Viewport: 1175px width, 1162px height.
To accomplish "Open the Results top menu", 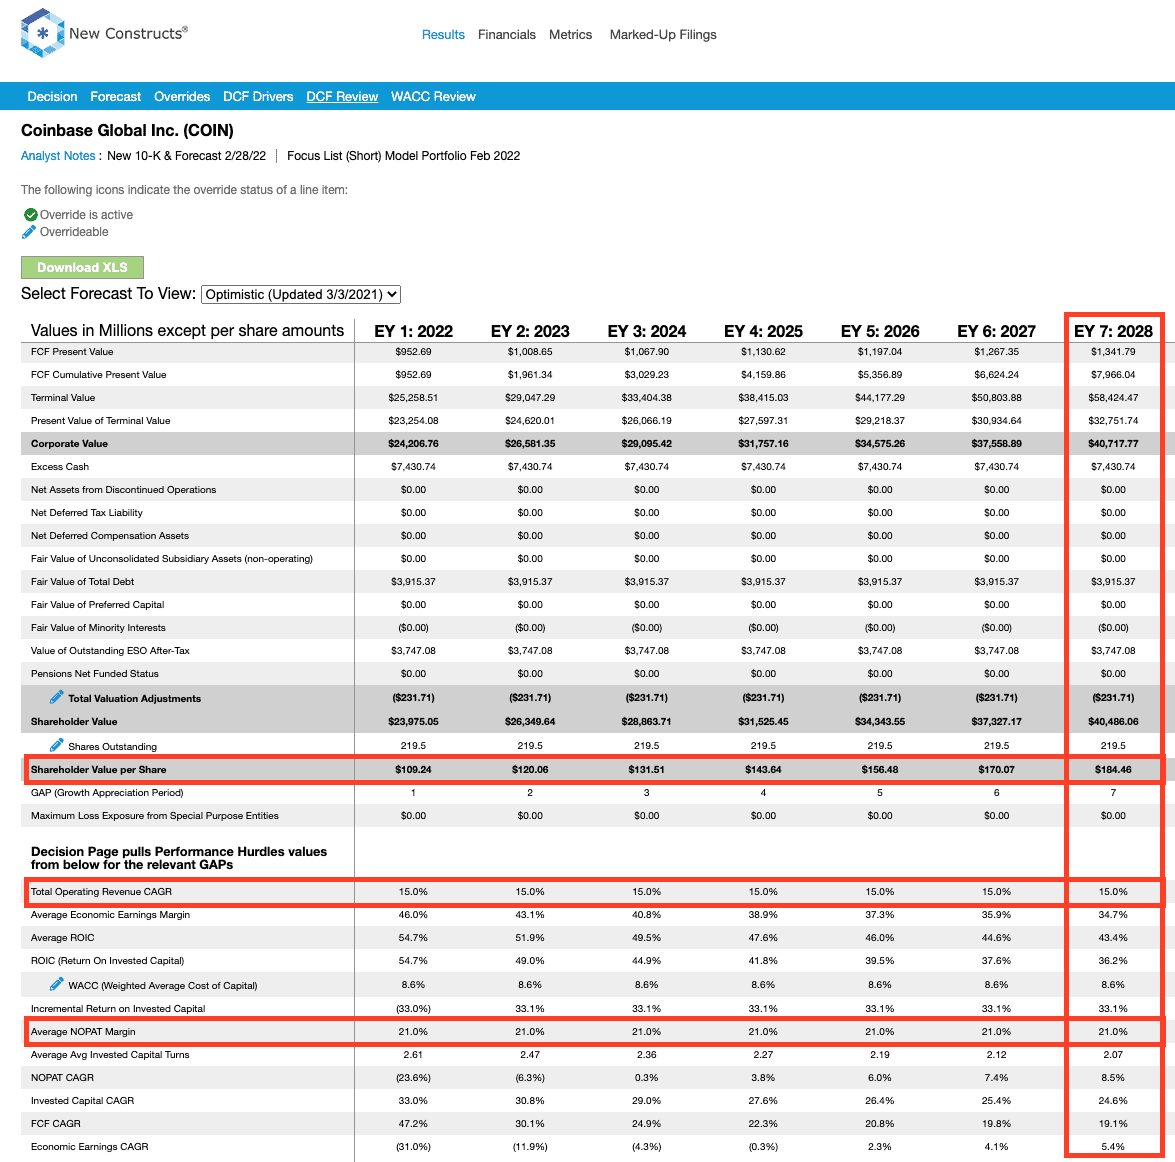I will coord(443,34).
